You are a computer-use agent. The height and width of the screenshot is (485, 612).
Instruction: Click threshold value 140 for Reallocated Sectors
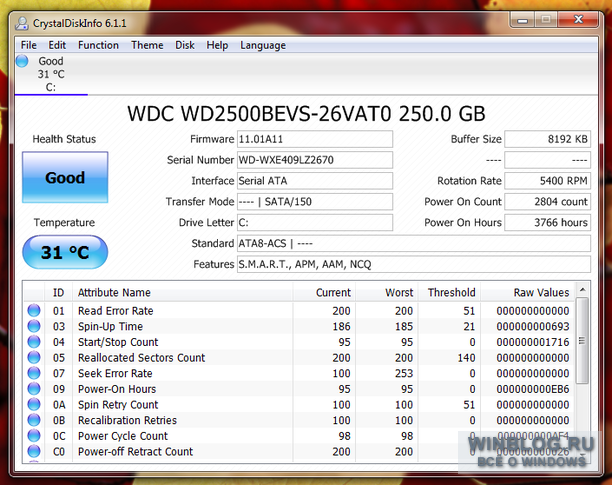point(466,357)
